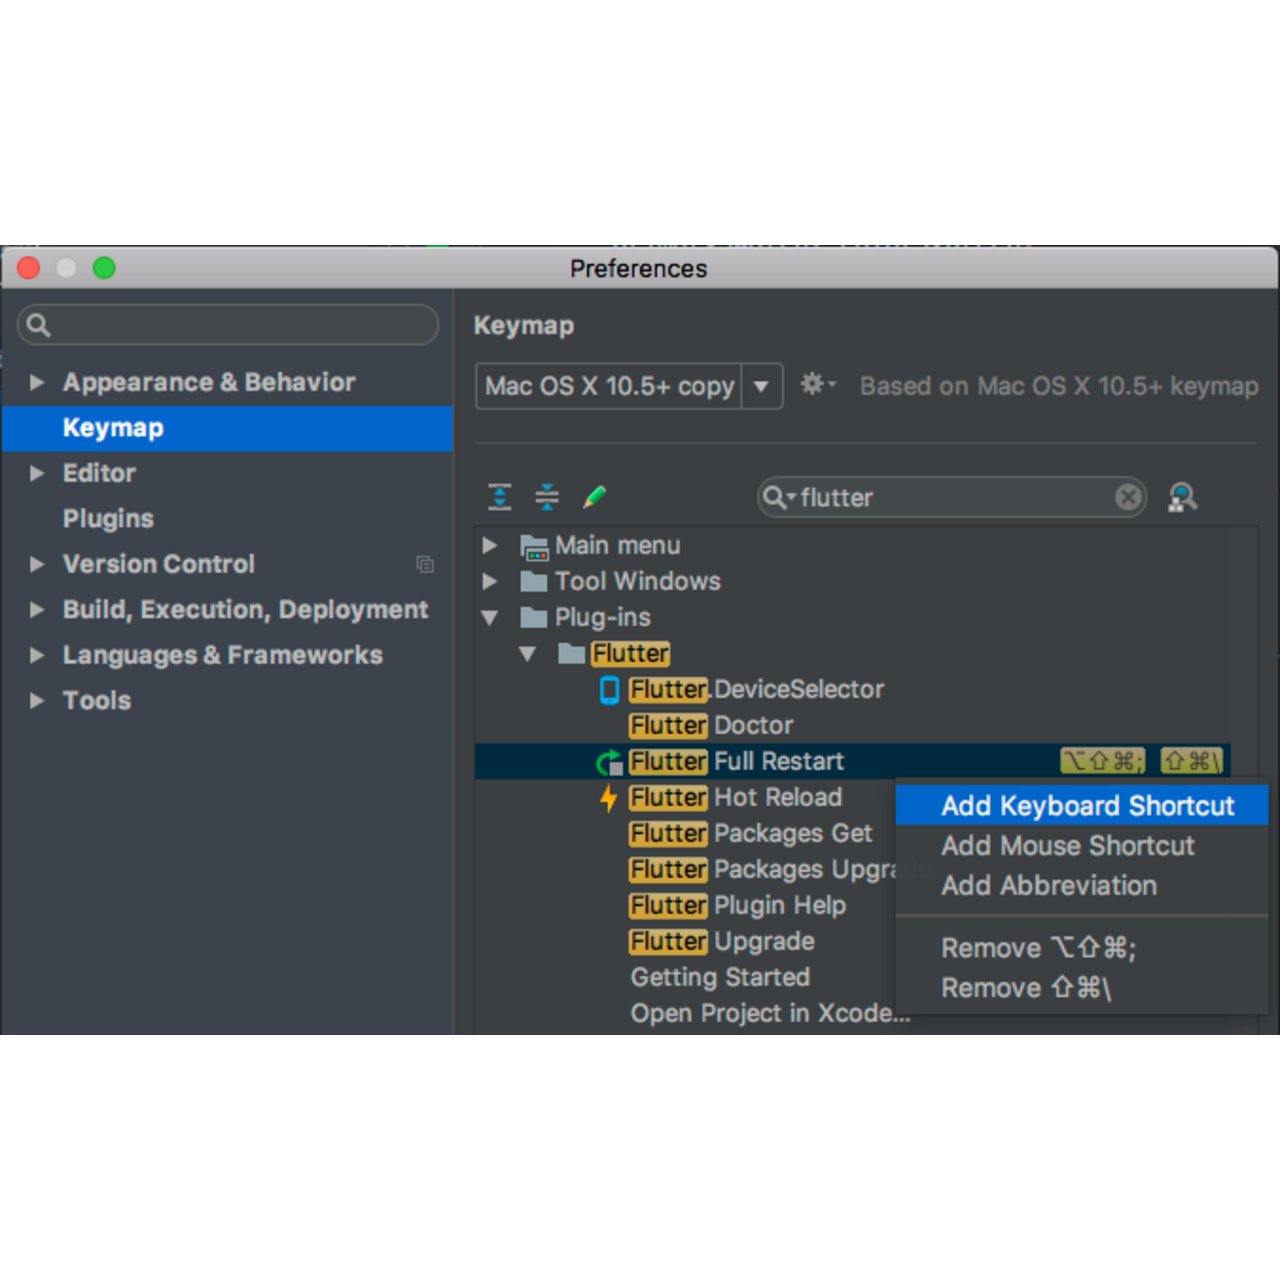
Task: Click the expand all icon above the keymap tree
Action: [x=499, y=497]
